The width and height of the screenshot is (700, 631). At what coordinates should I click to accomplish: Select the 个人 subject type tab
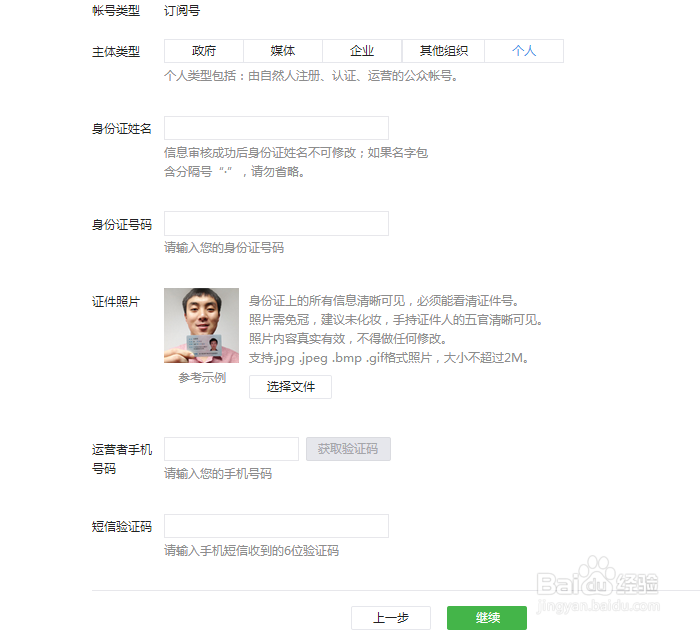coord(524,51)
